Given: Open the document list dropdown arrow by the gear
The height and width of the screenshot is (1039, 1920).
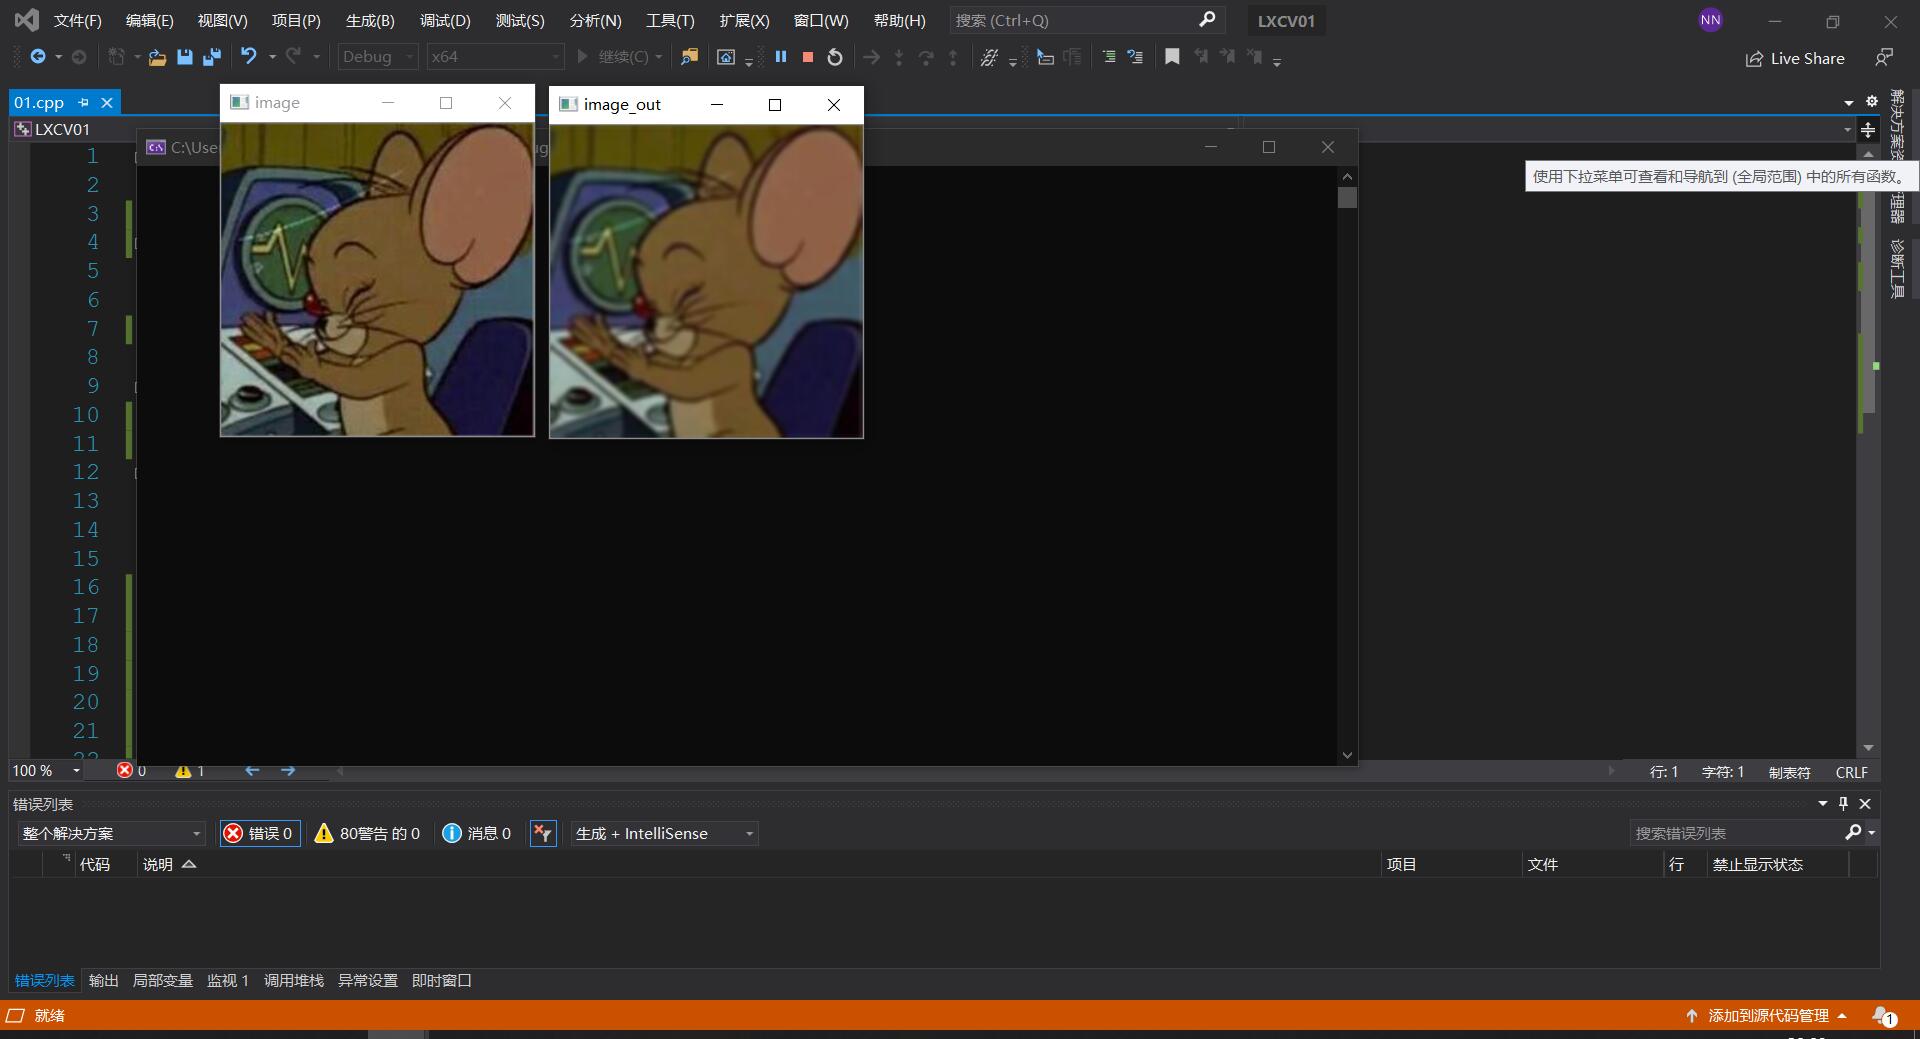Looking at the screenshot, I should 1849,102.
